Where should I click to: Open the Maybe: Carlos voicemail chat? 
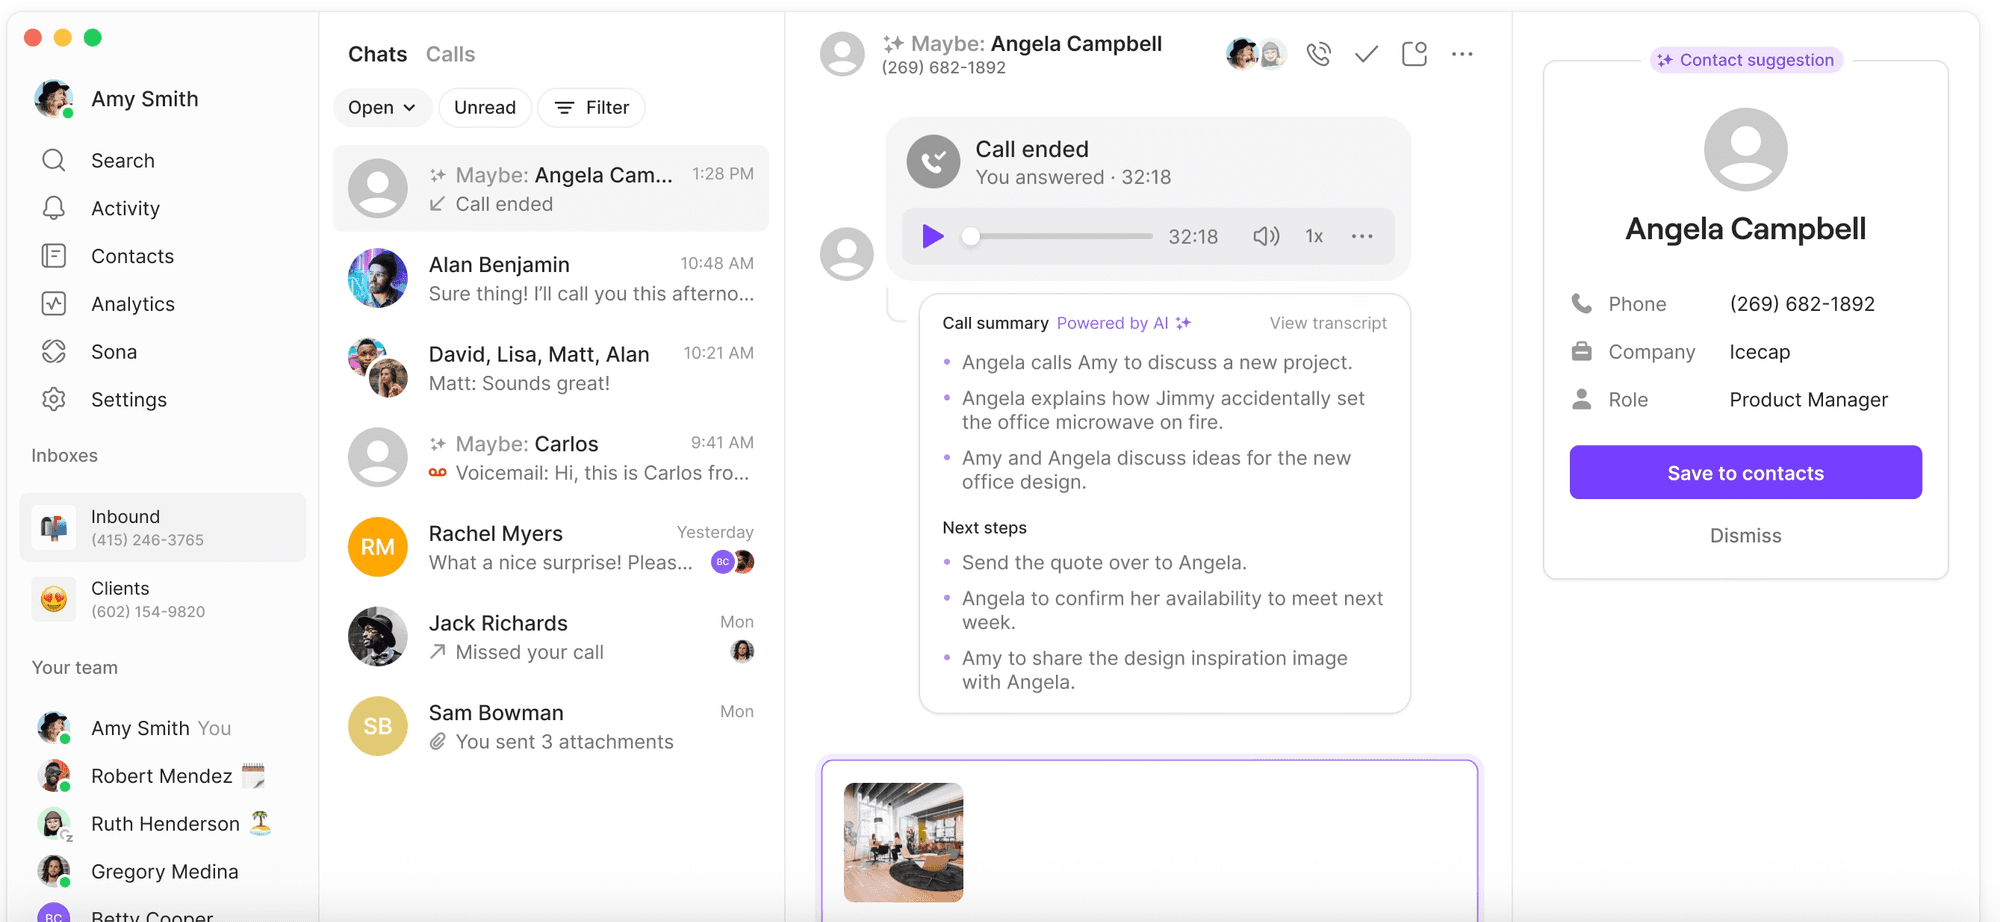pyautogui.click(x=551, y=458)
